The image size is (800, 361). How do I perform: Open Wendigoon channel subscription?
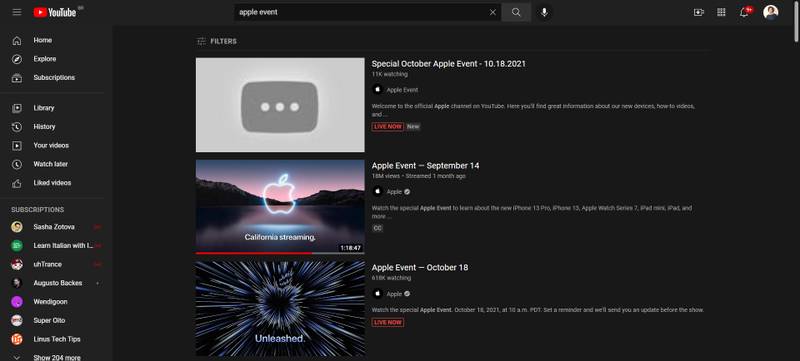click(56, 302)
